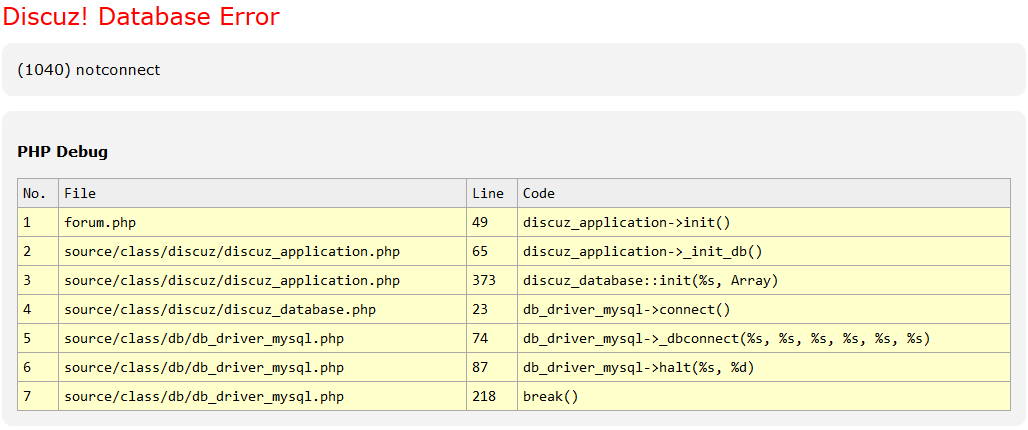
Task: Click row number 1 in No. column
Action: [x=38, y=222]
